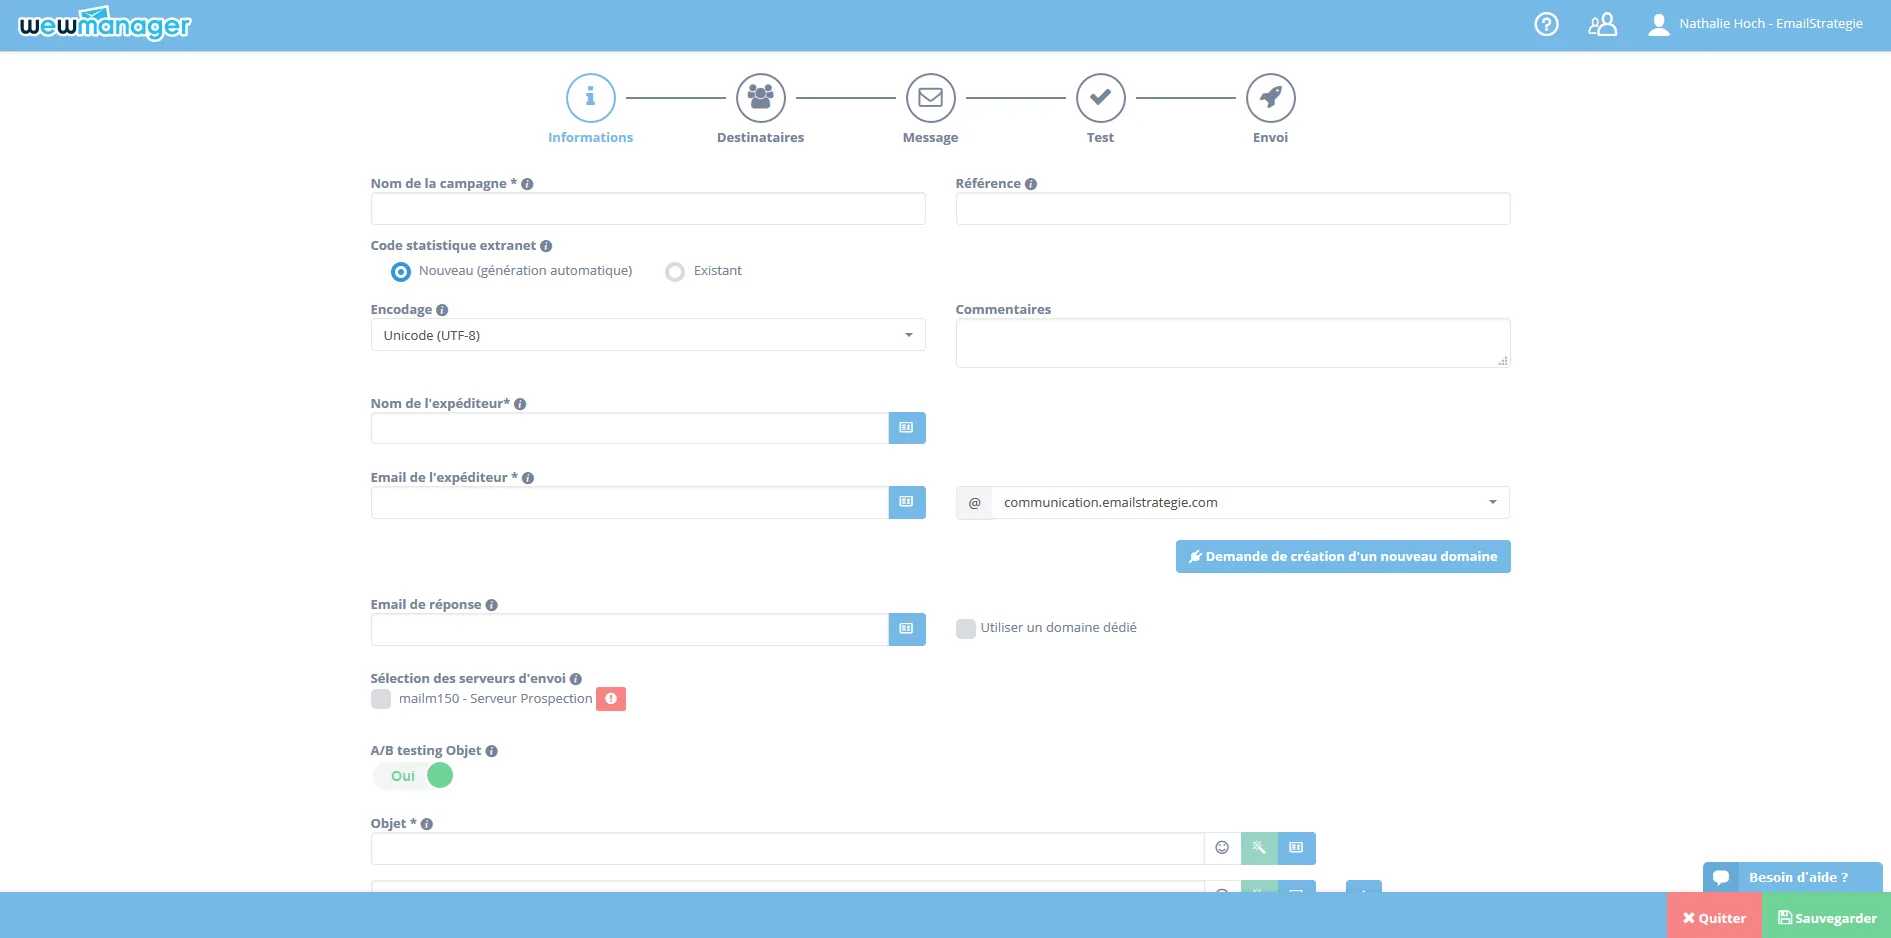Show info tooltip for Email de l'expéditeur
Viewport: 1891px width, 938px height.
click(x=528, y=478)
